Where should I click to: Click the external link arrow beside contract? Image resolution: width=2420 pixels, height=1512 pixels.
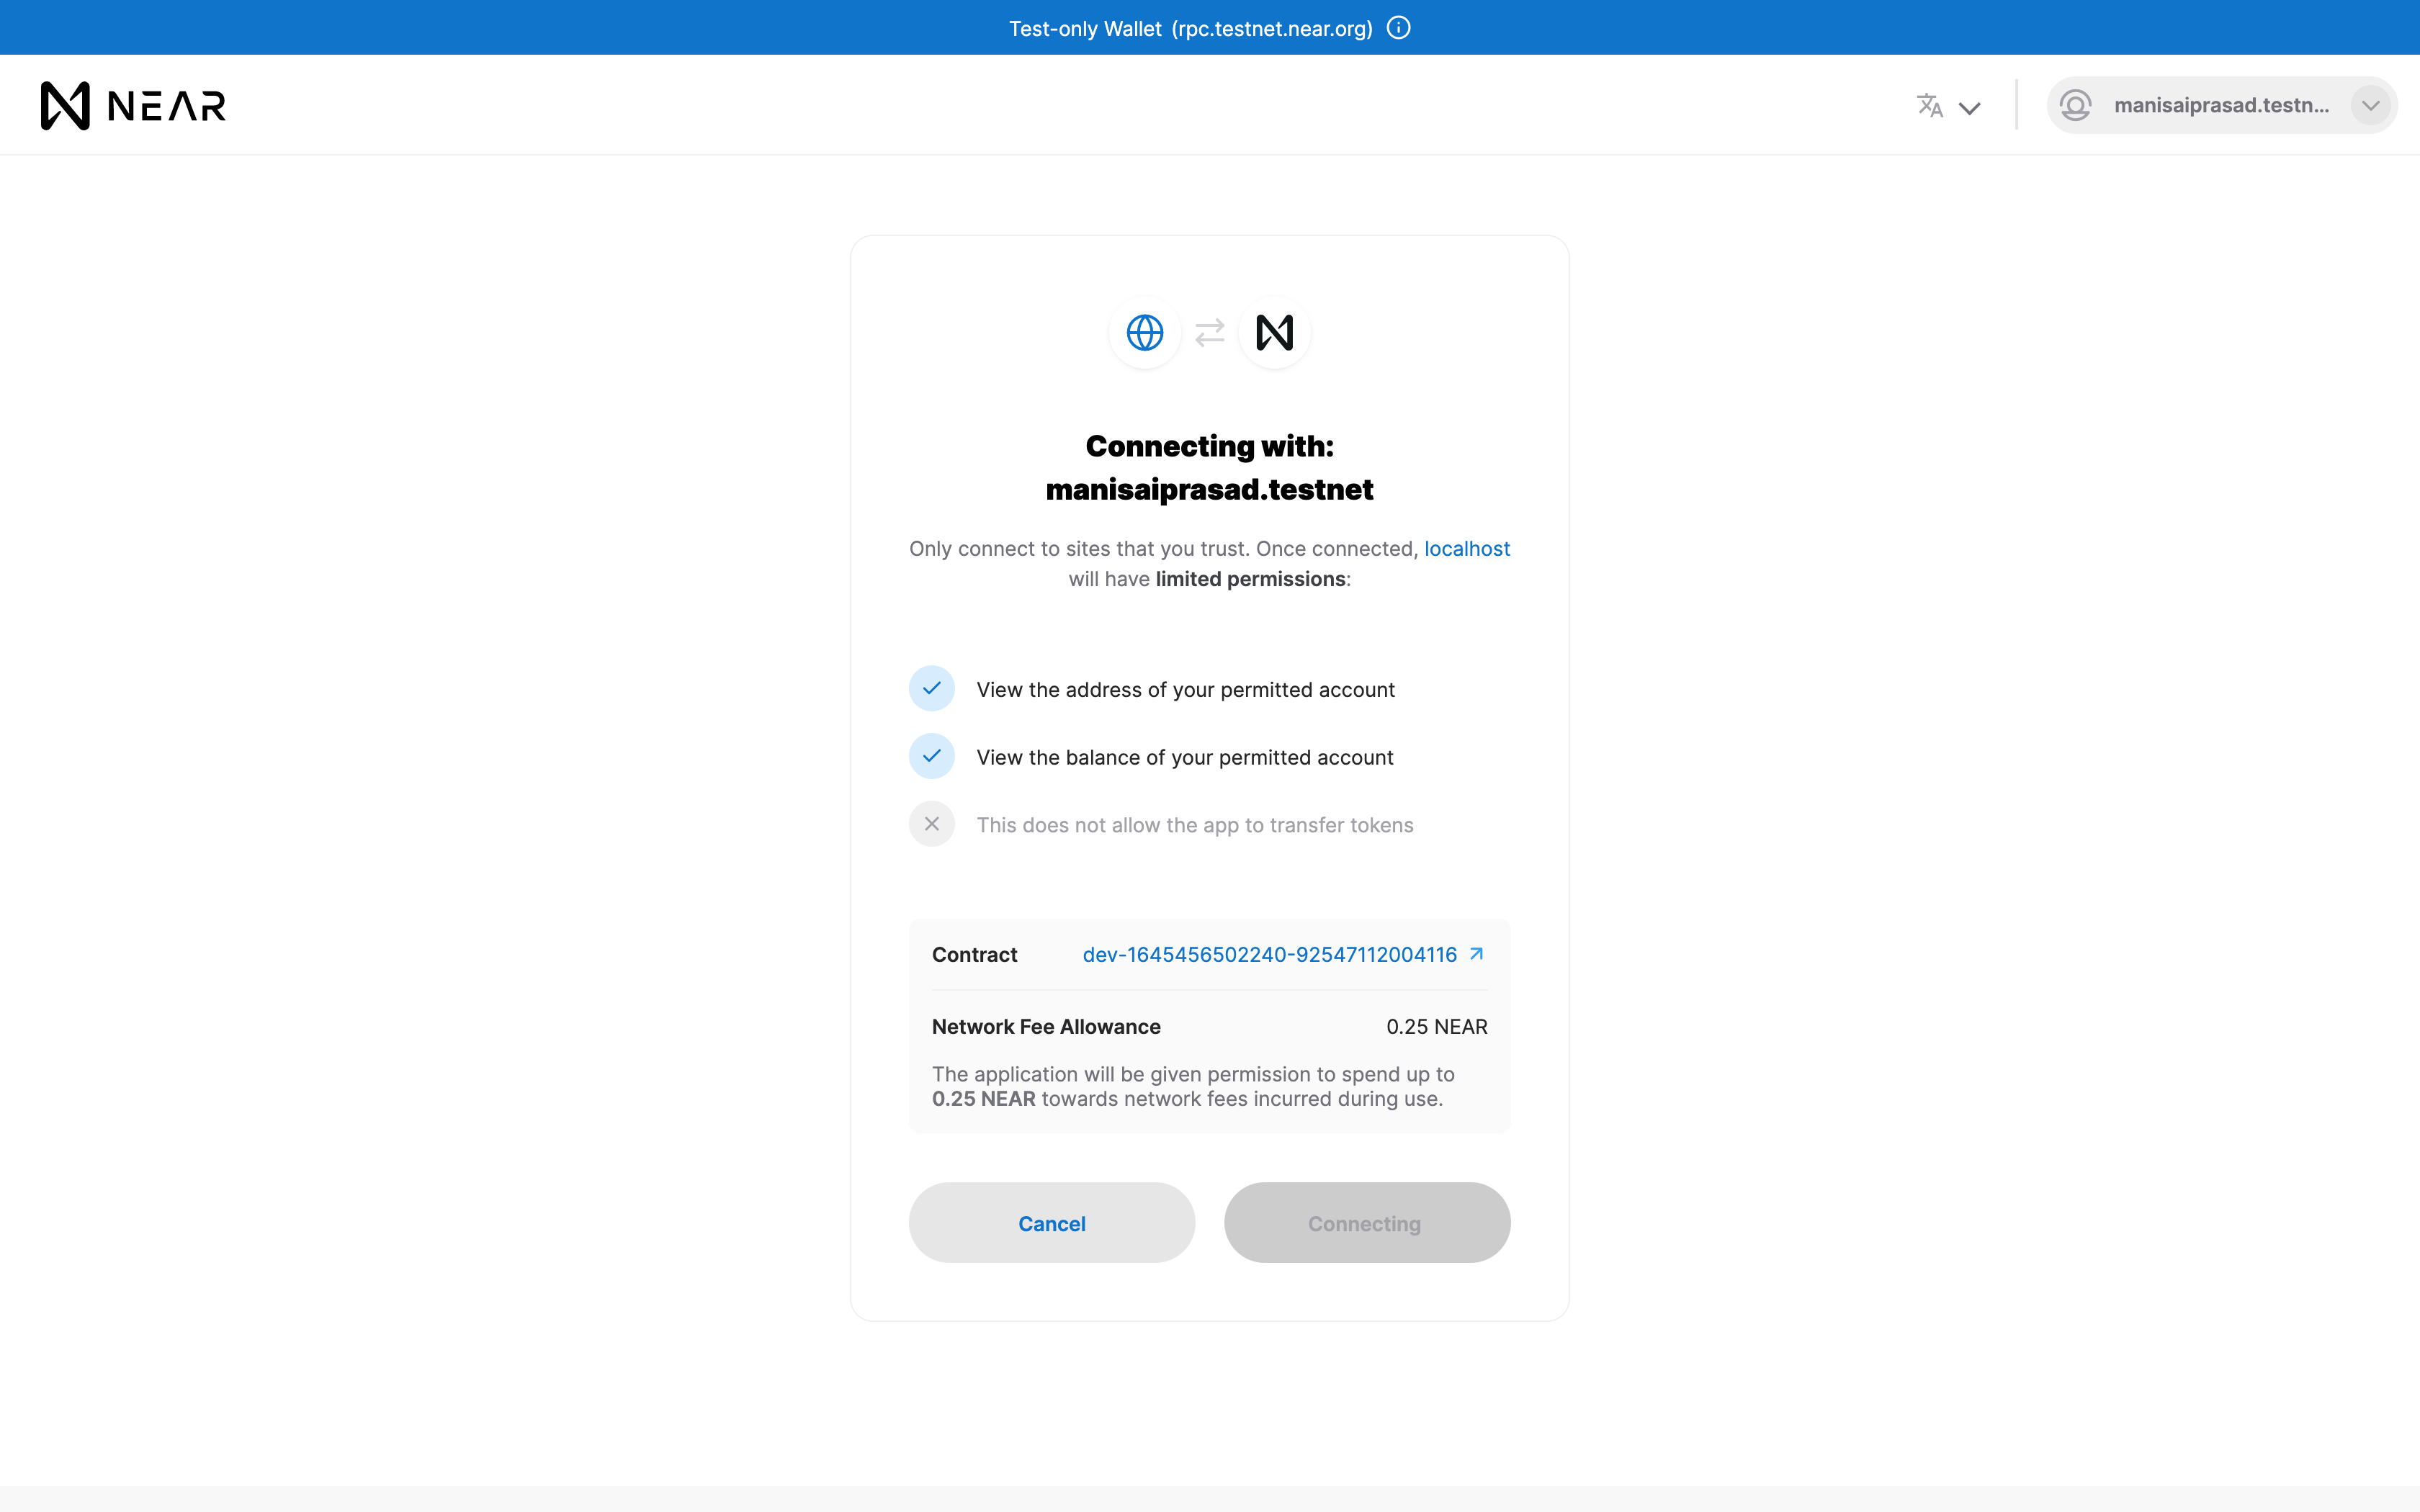click(x=1476, y=954)
